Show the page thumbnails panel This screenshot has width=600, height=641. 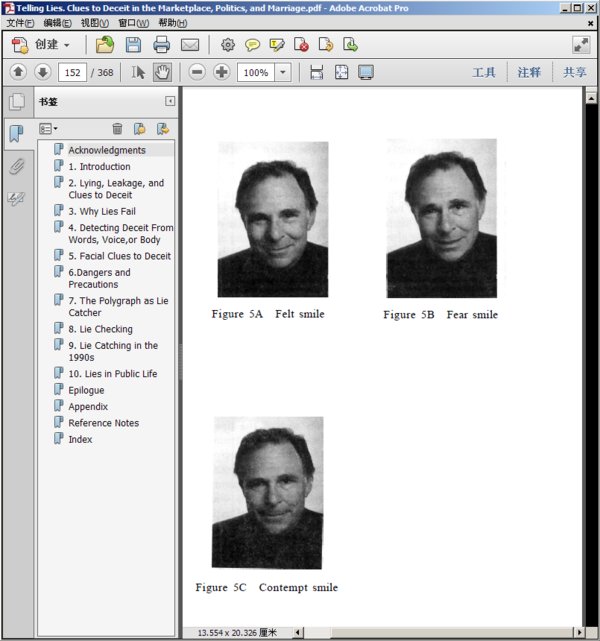(x=17, y=101)
